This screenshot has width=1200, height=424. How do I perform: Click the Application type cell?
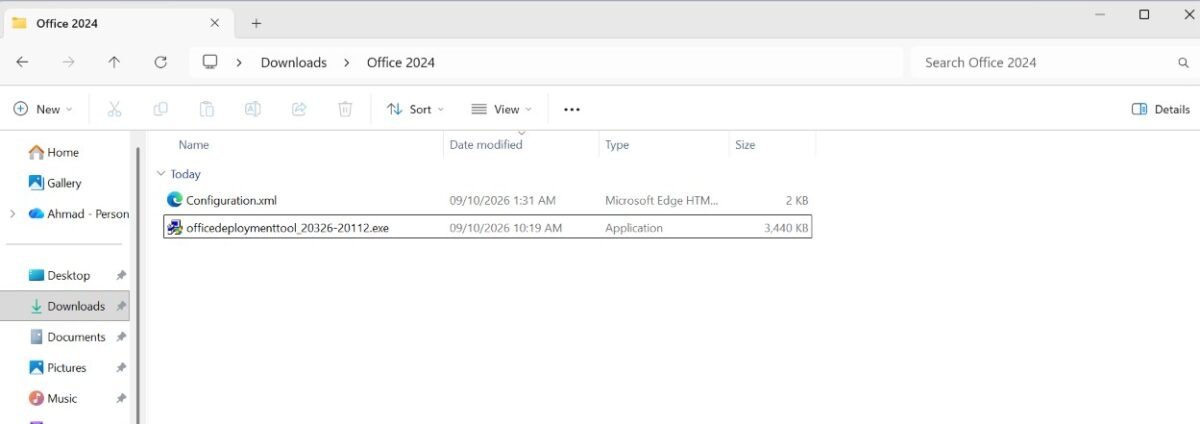pyautogui.click(x=634, y=228)
